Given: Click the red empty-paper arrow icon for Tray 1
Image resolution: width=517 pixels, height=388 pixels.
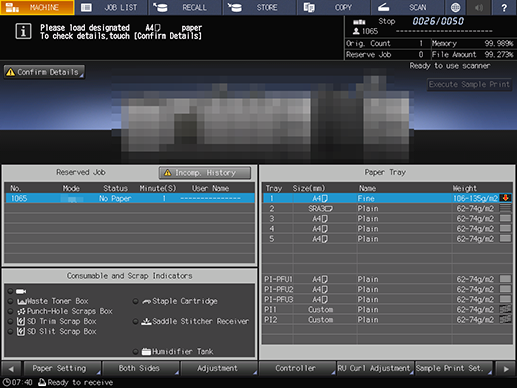Looking at the screenshot, I should [x=506, y=198].
